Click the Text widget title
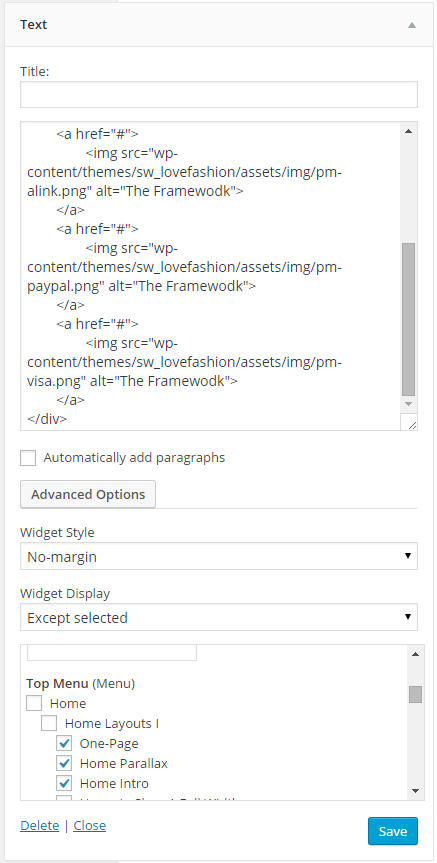437x863 pixels. coord(34,25)
